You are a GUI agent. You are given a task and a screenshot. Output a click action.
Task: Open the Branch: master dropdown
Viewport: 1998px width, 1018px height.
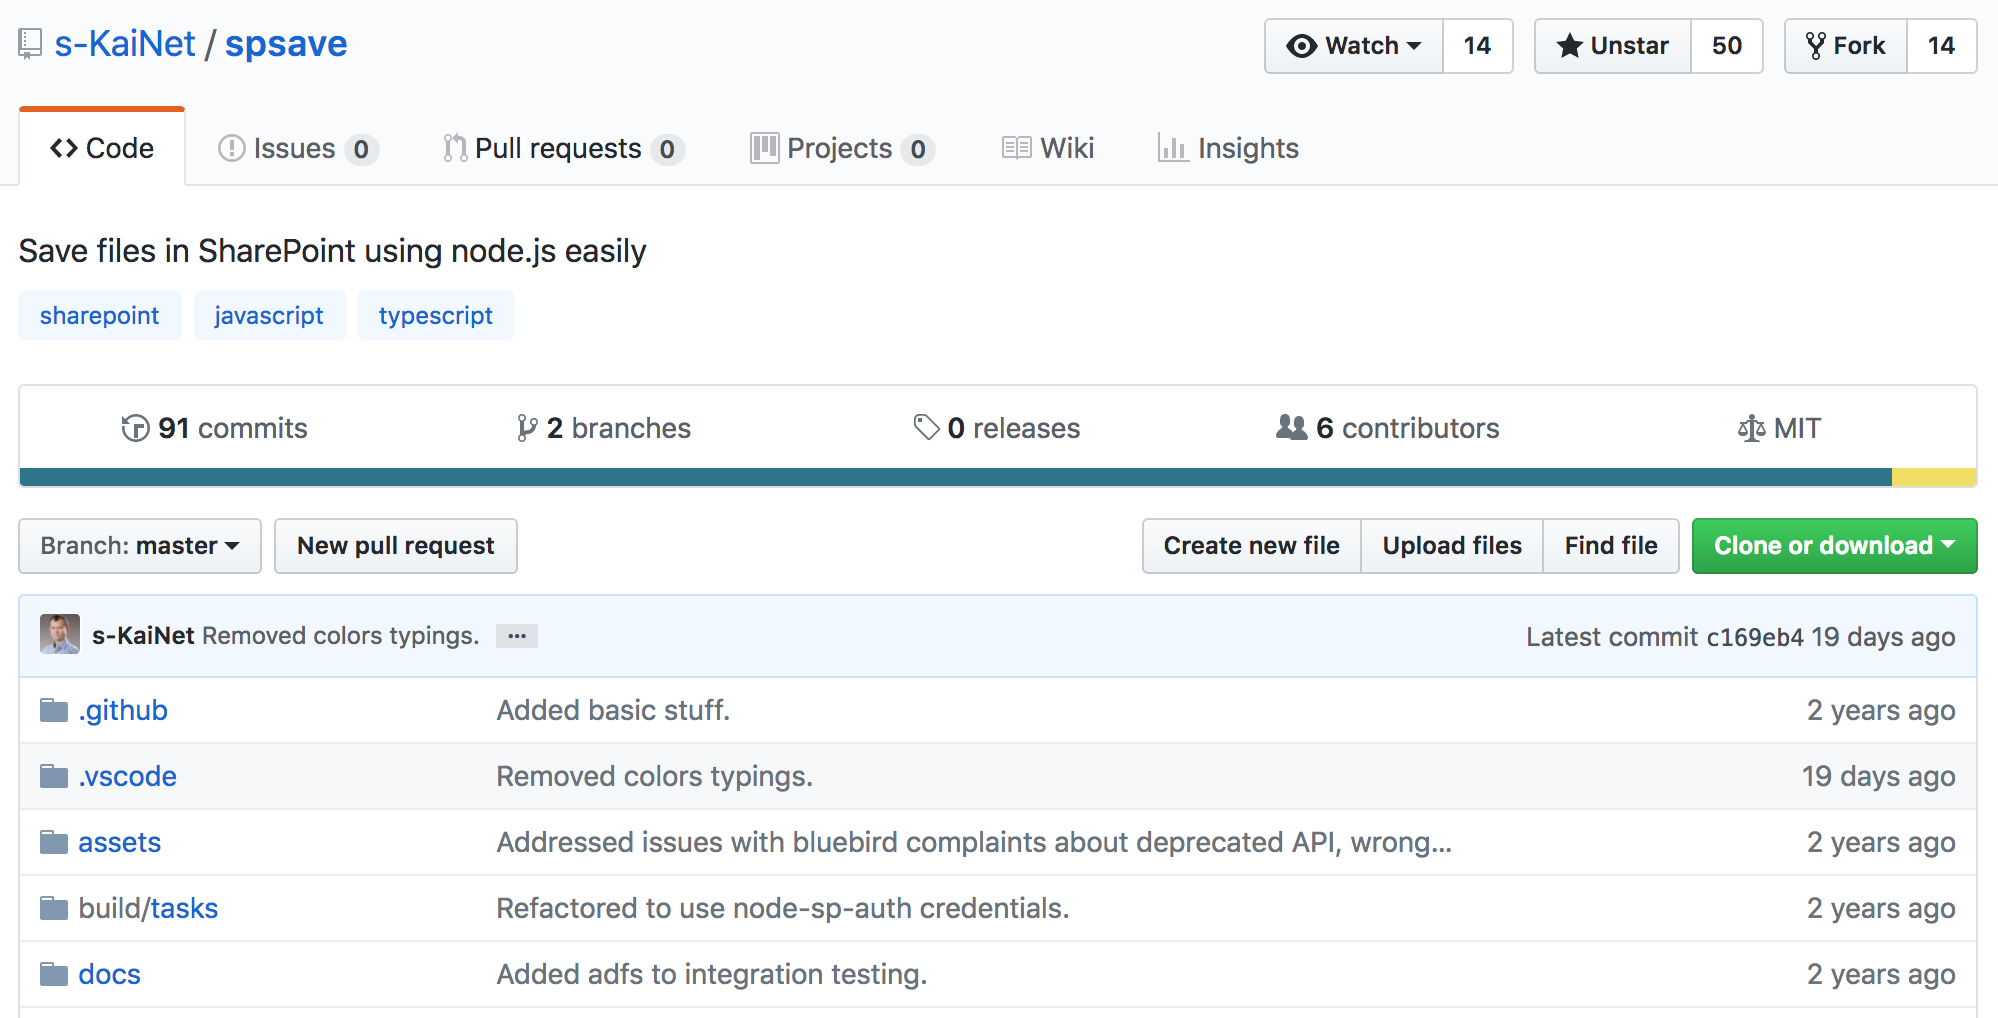point(140,546)
